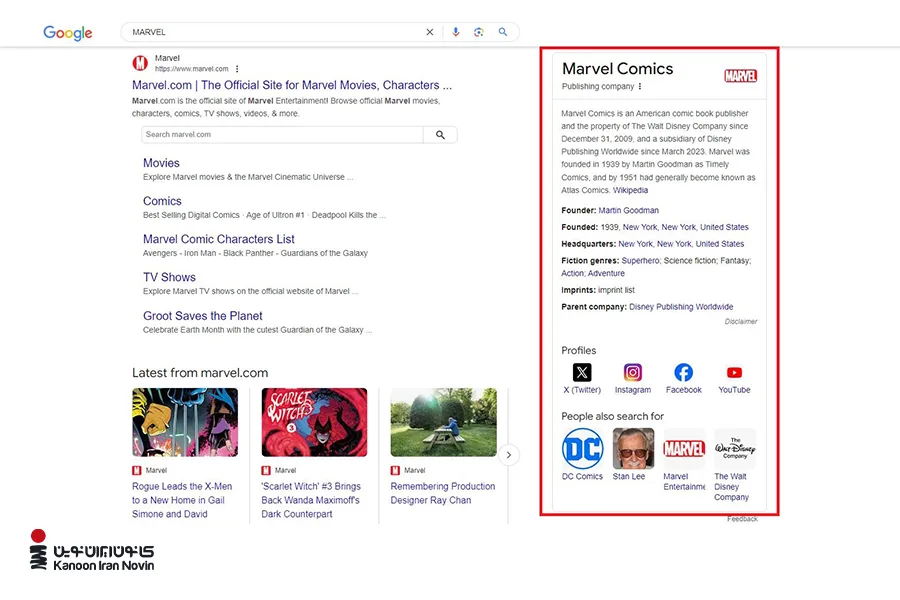Open 'Rogue Leads the X-Men' article title
The image size is (900, 600).
point(182,500)
